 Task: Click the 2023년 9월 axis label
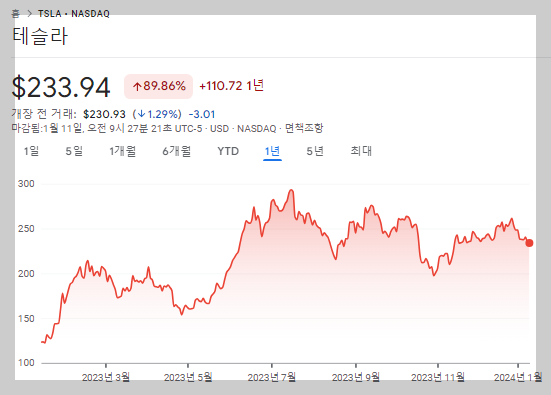tap(356, 377)
